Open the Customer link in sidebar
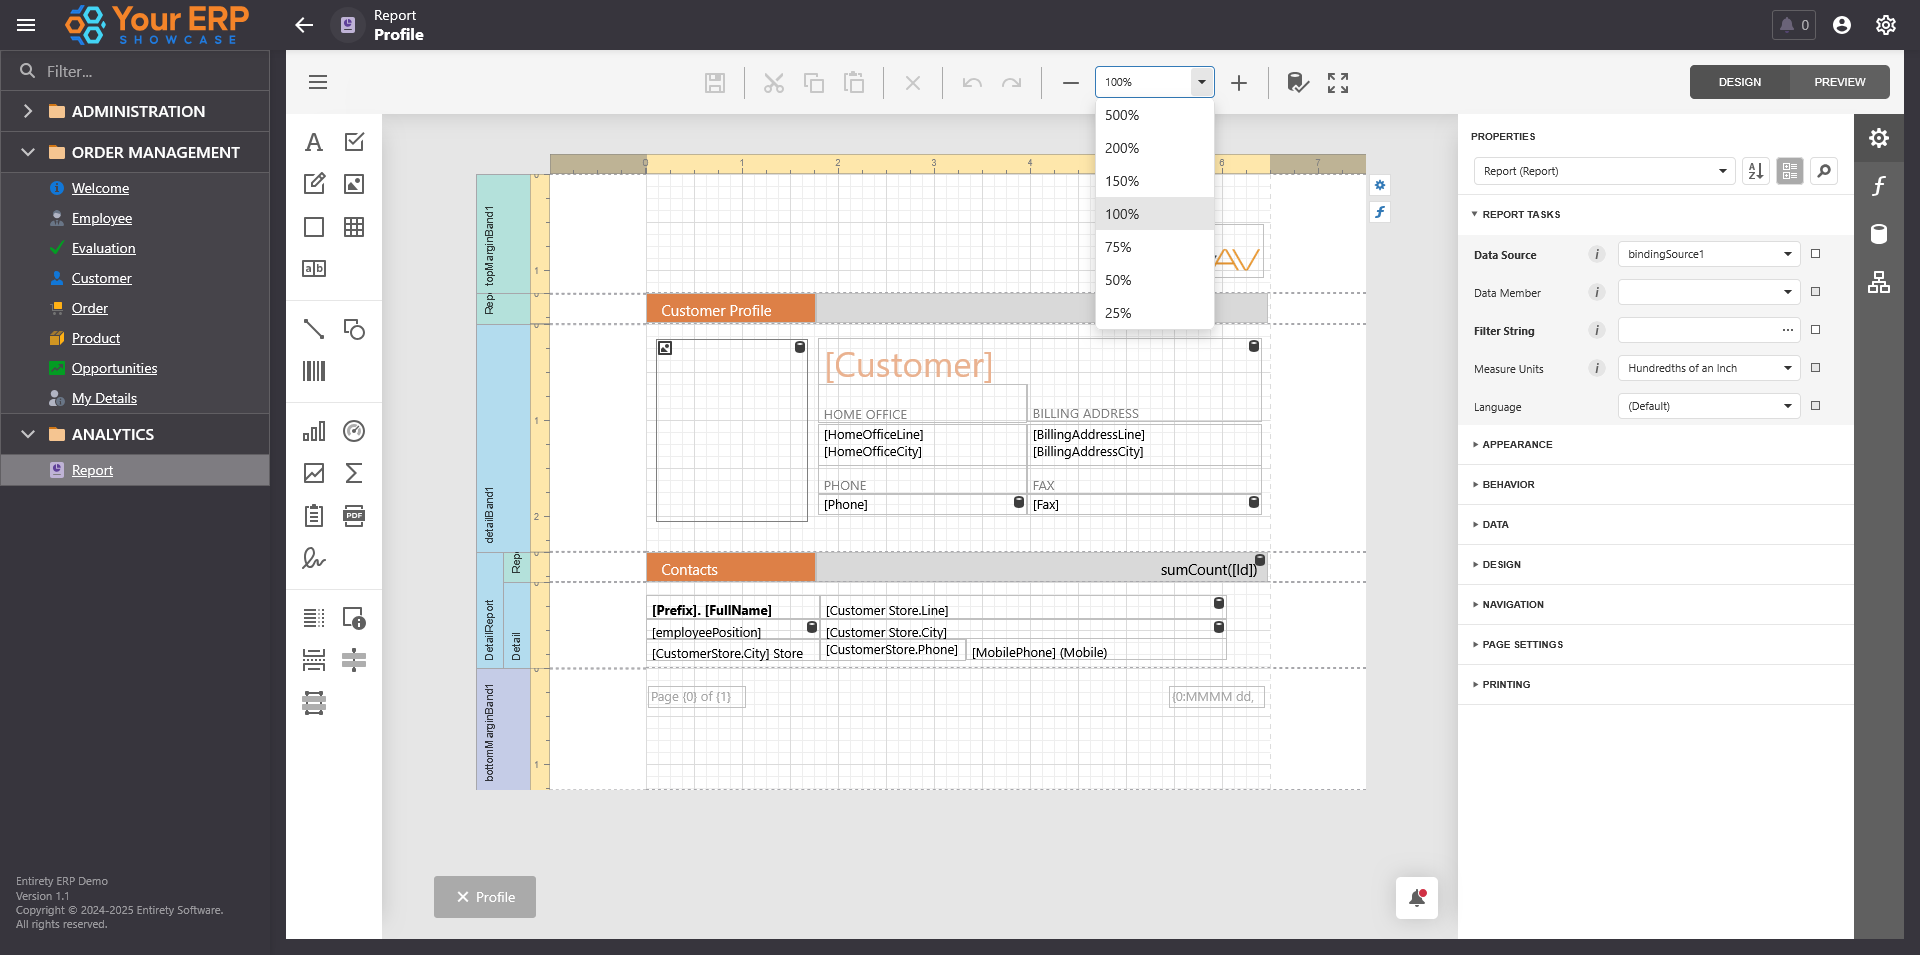This screenshot has height=955, width=1920. [x=101, y=278]
